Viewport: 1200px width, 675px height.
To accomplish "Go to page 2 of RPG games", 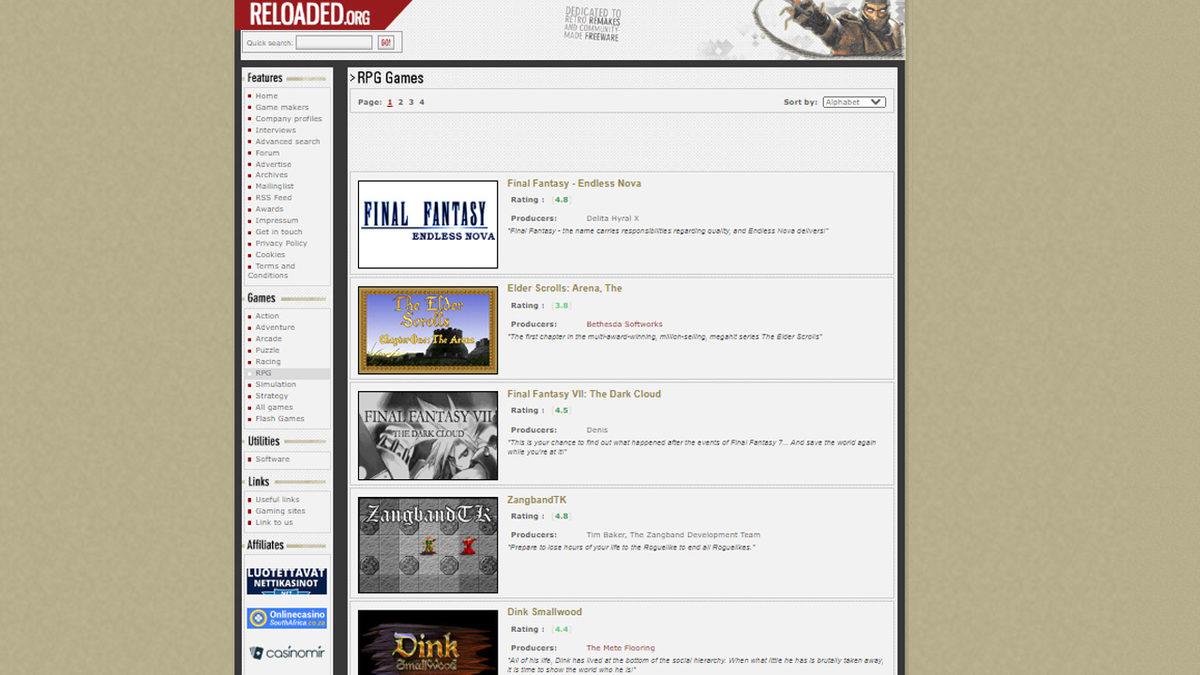I will click(400, 102).
